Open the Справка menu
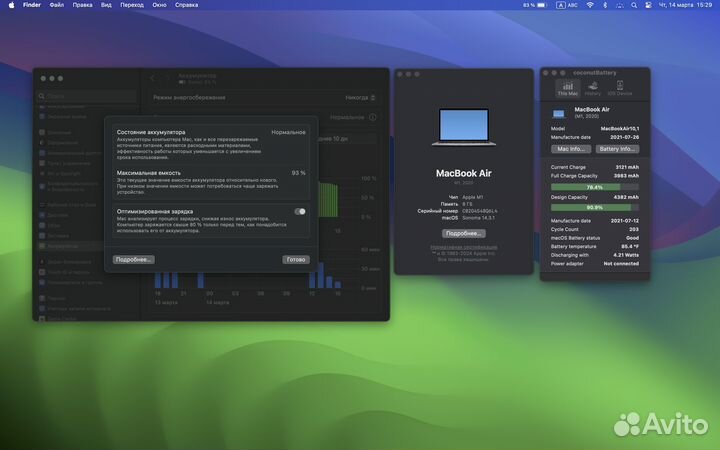The height and width of the screenshot is (450, 720). point(186,5)
